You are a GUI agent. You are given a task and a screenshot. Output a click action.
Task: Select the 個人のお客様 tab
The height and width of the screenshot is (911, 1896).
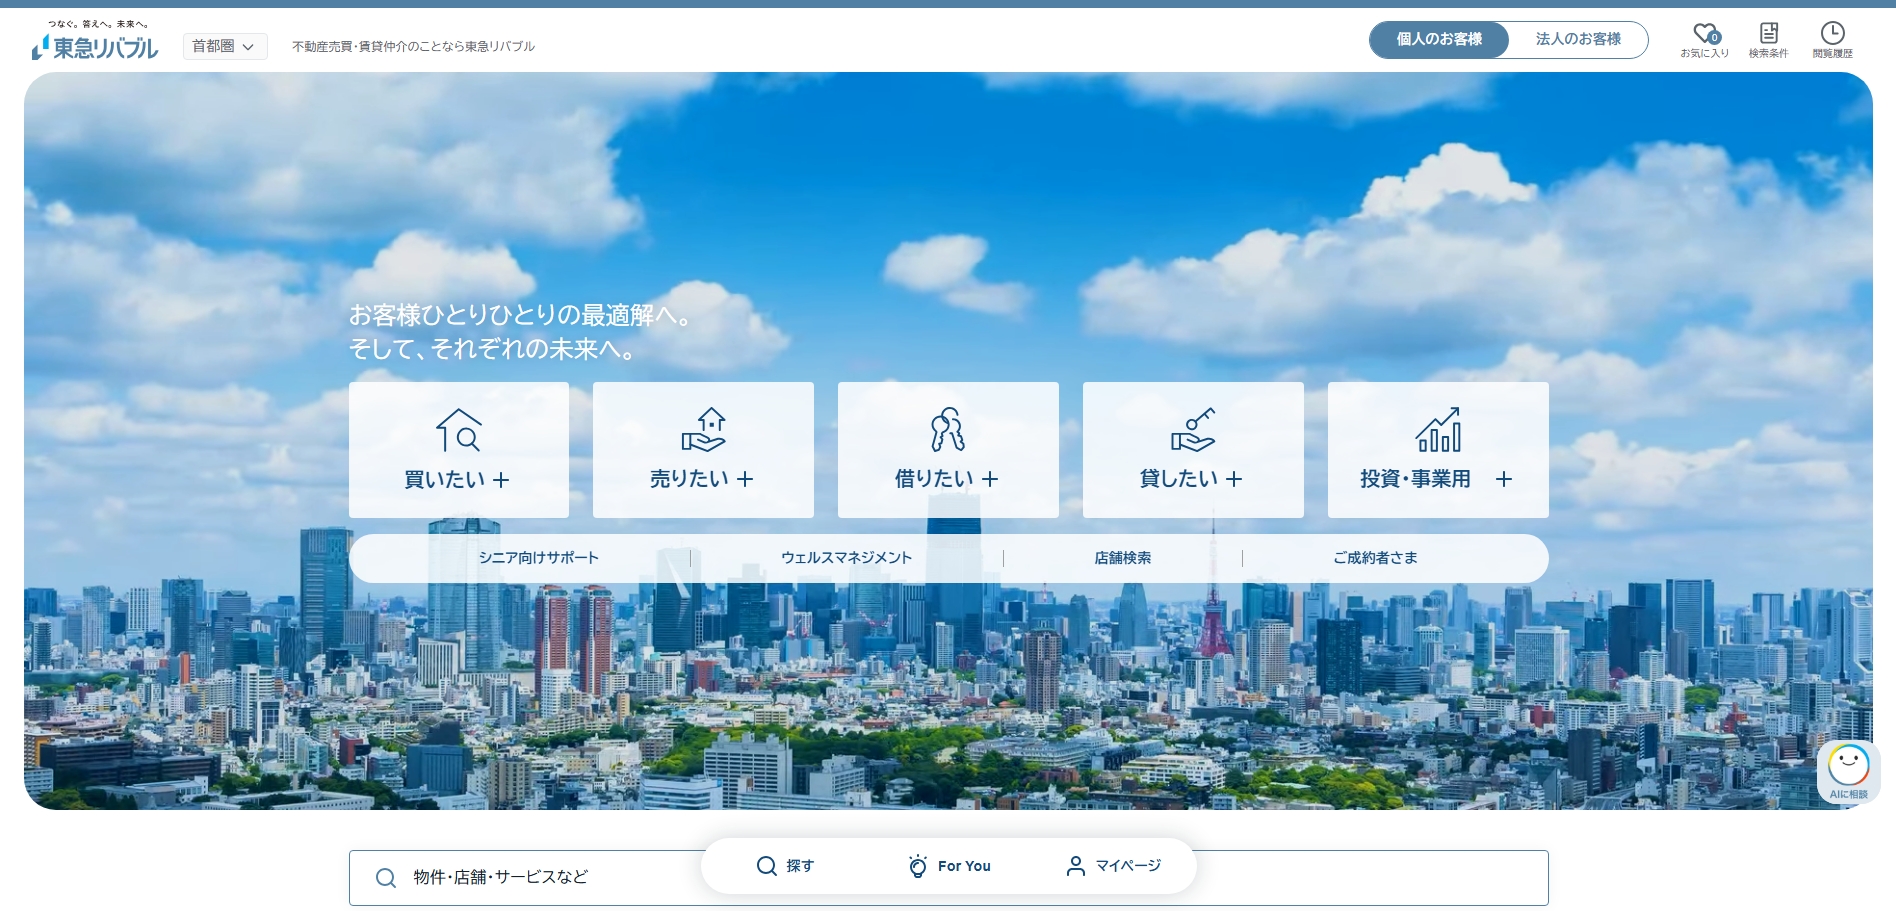1439,40
